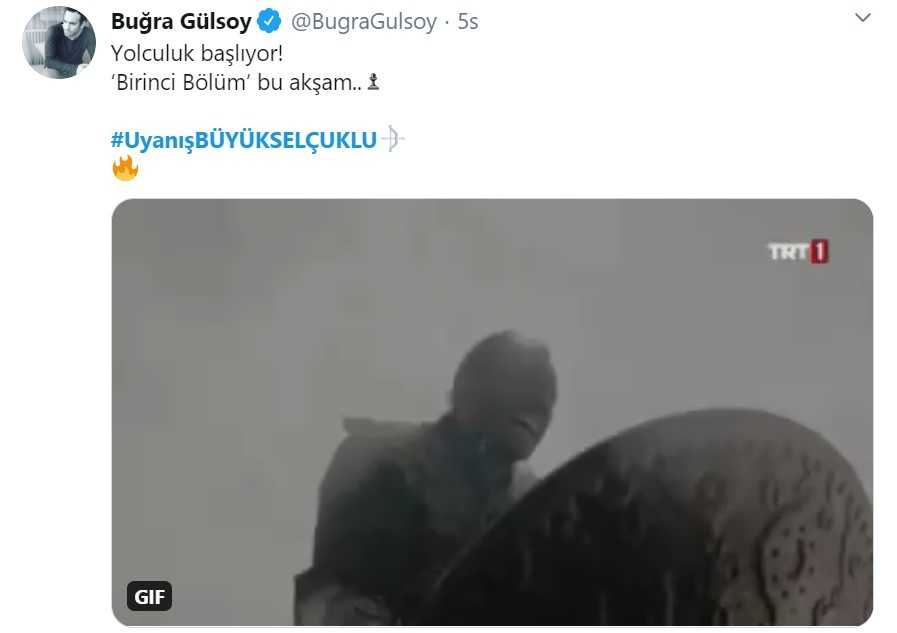This screenshot has height=633, width=897.
Task: Click the TRT 1 channel logo watermark
Action: (798, 252)
